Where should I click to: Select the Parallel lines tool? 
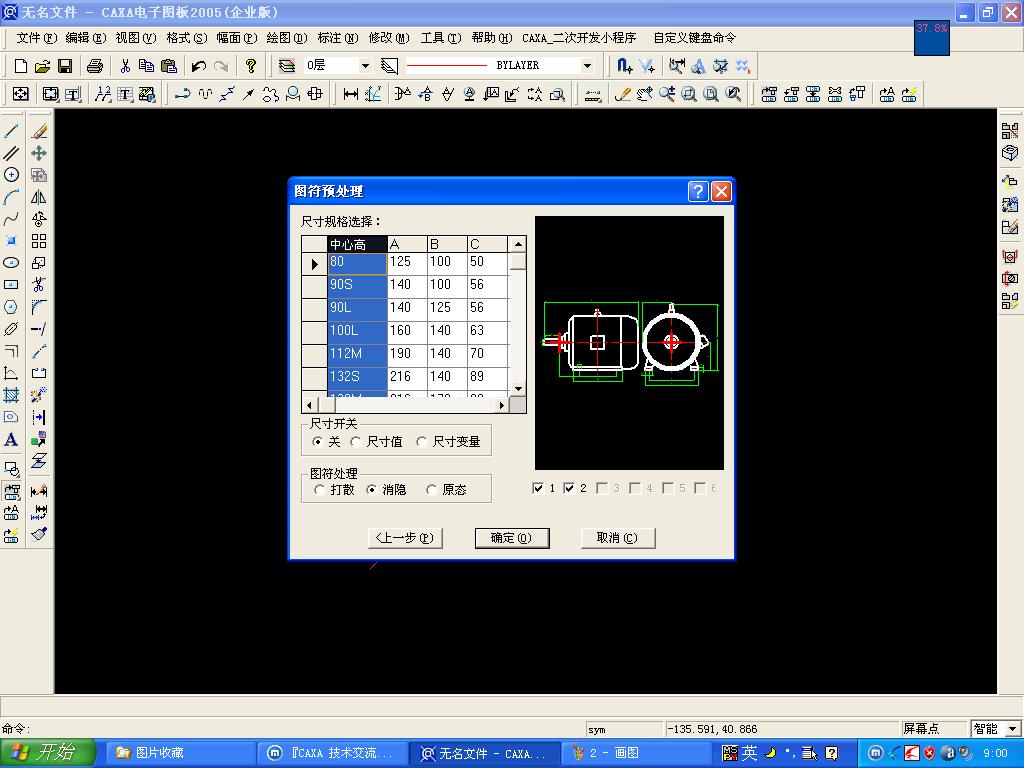tap(11, 153)
